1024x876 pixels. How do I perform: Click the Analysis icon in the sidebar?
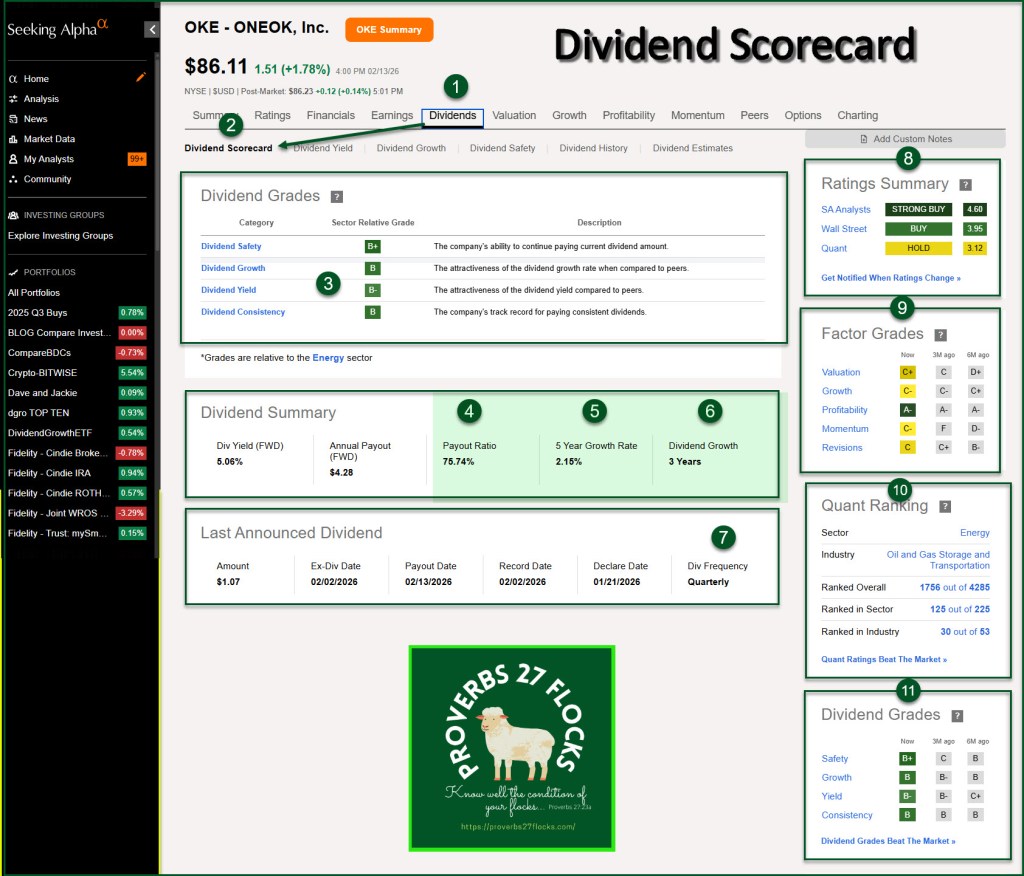pyautogui.click(x=13, y=99)
